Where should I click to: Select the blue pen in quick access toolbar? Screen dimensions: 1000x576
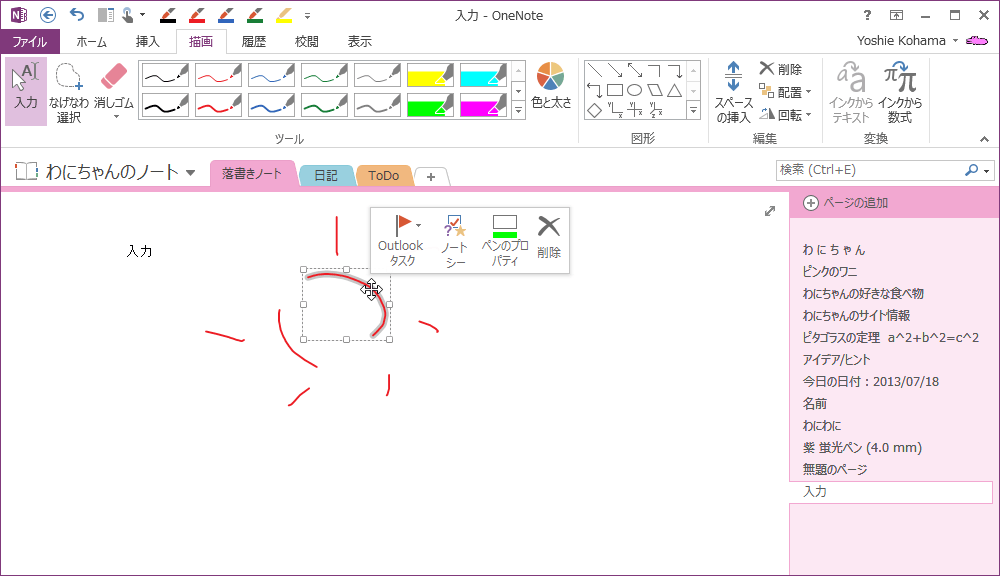[225, 15]
